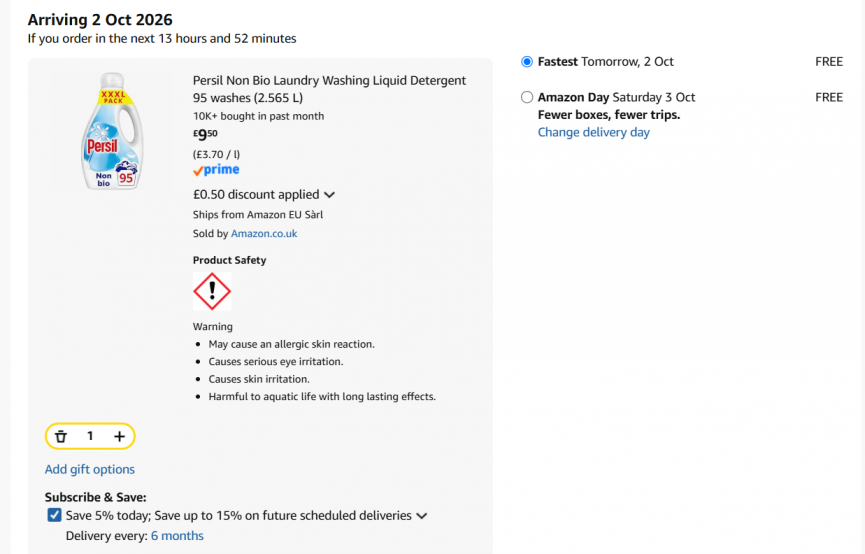Click the trash icon to remove the item
The height and width of the screenshot is (554, 865).
pos(61,436)
